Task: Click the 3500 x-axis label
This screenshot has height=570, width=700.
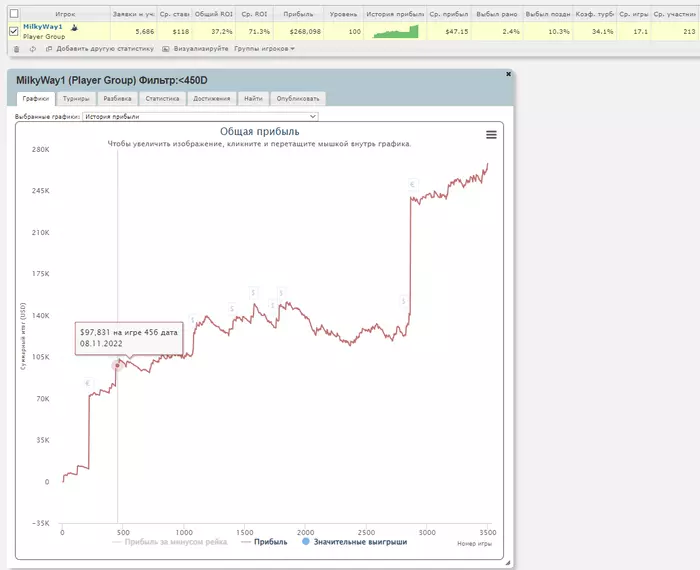Action: [x=488, y=533]
